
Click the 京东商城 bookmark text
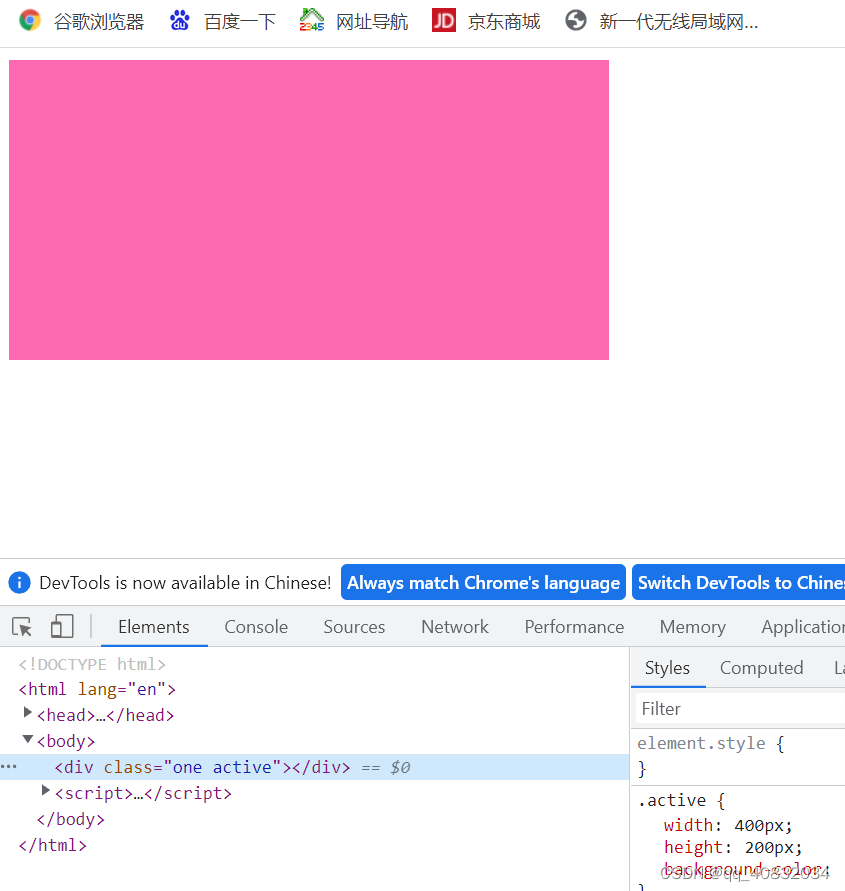point(503,22)
